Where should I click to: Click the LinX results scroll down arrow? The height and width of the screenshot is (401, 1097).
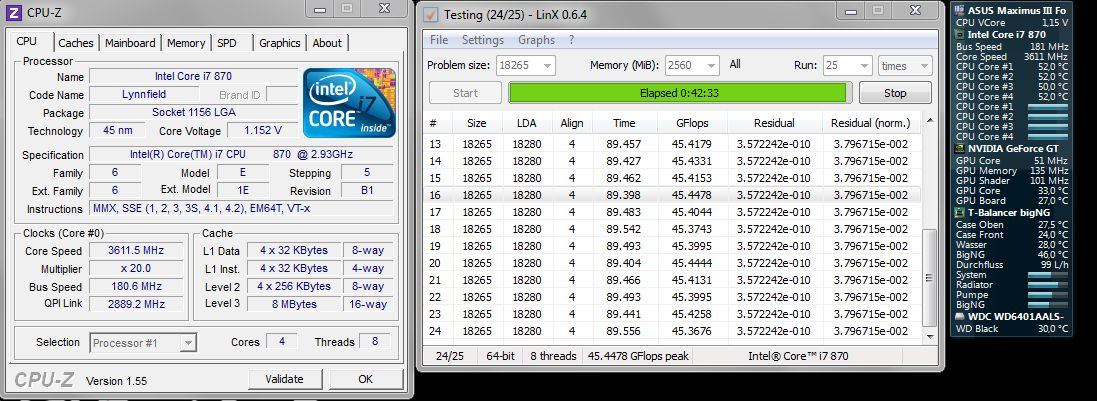click(x=928, y=336)
